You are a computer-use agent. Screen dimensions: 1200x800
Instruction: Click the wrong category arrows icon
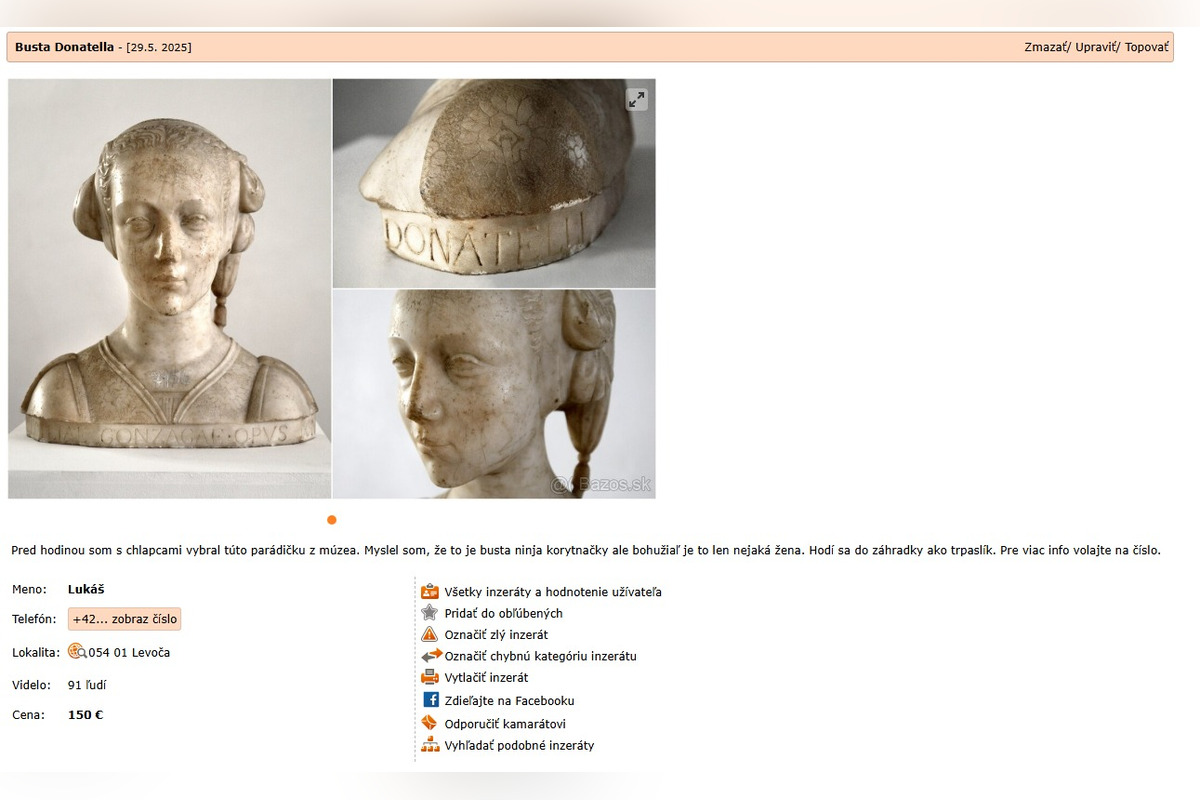431,656
